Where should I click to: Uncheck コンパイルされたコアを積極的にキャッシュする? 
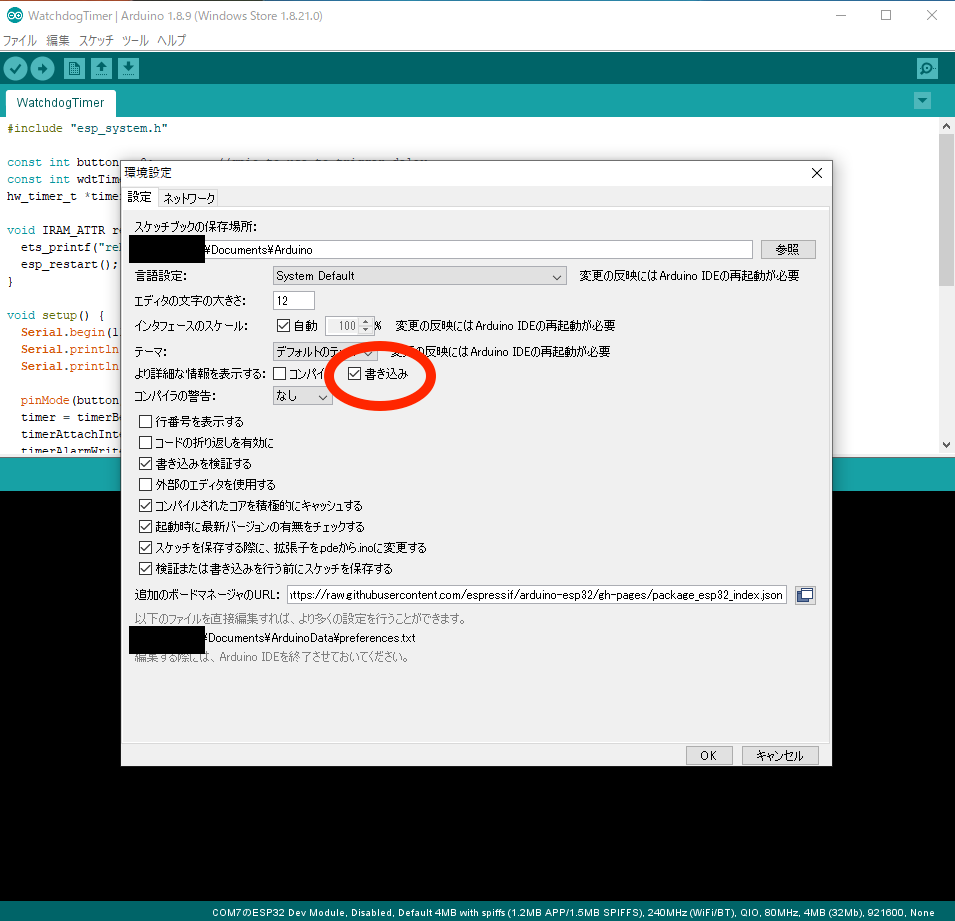[x=146, y=506]
